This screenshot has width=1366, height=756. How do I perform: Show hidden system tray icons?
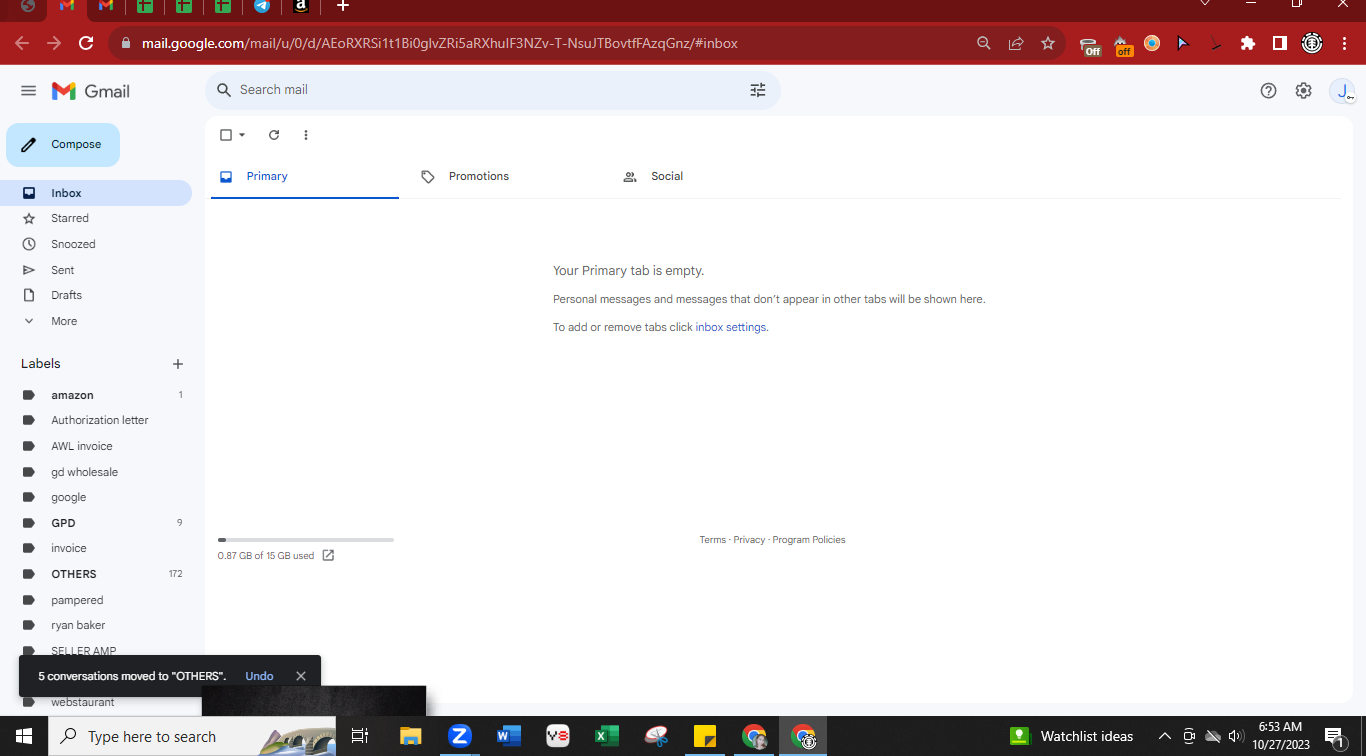[x=1165, y=736]
